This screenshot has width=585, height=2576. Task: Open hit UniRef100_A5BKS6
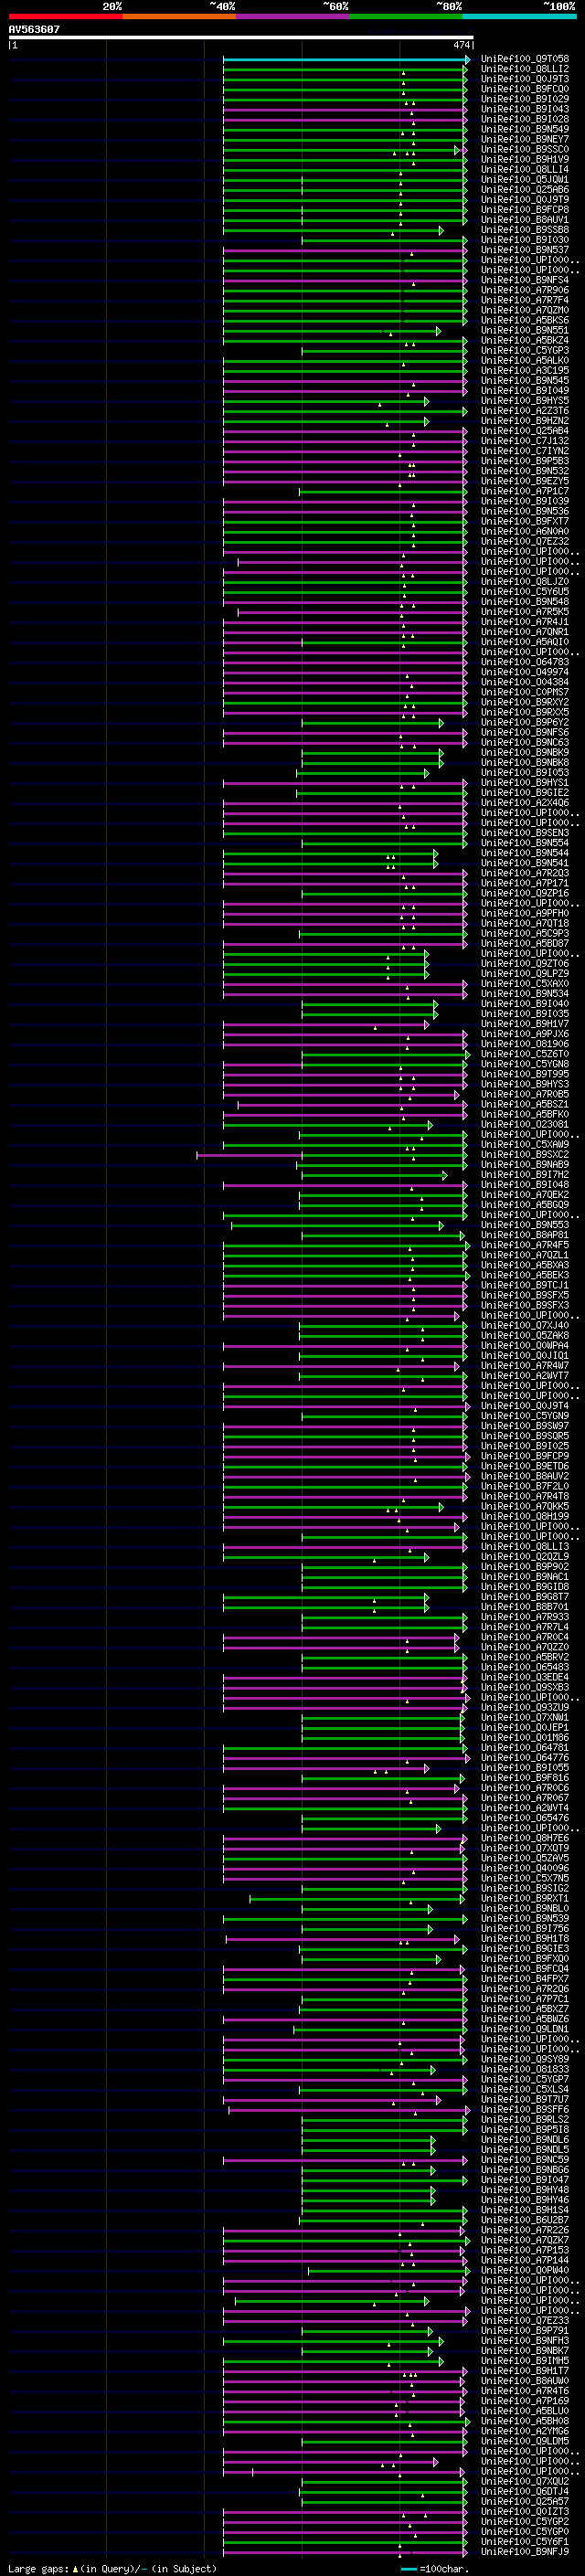pyautogui.click(x=525, y=320)
